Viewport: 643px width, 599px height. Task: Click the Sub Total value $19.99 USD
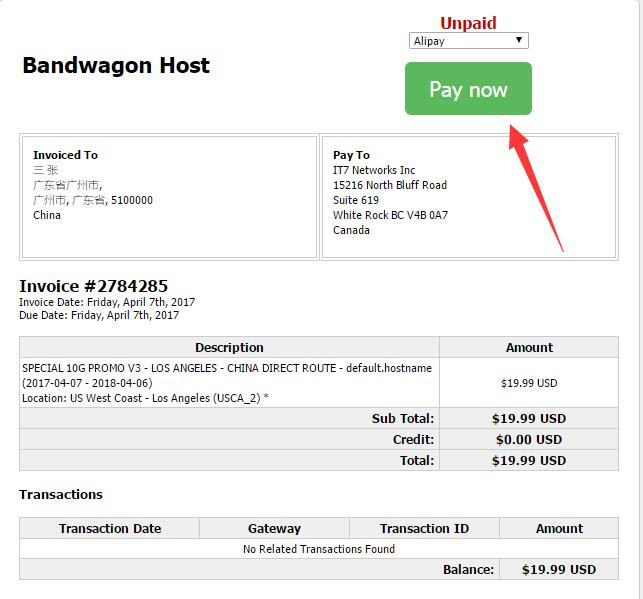(529, 419)
